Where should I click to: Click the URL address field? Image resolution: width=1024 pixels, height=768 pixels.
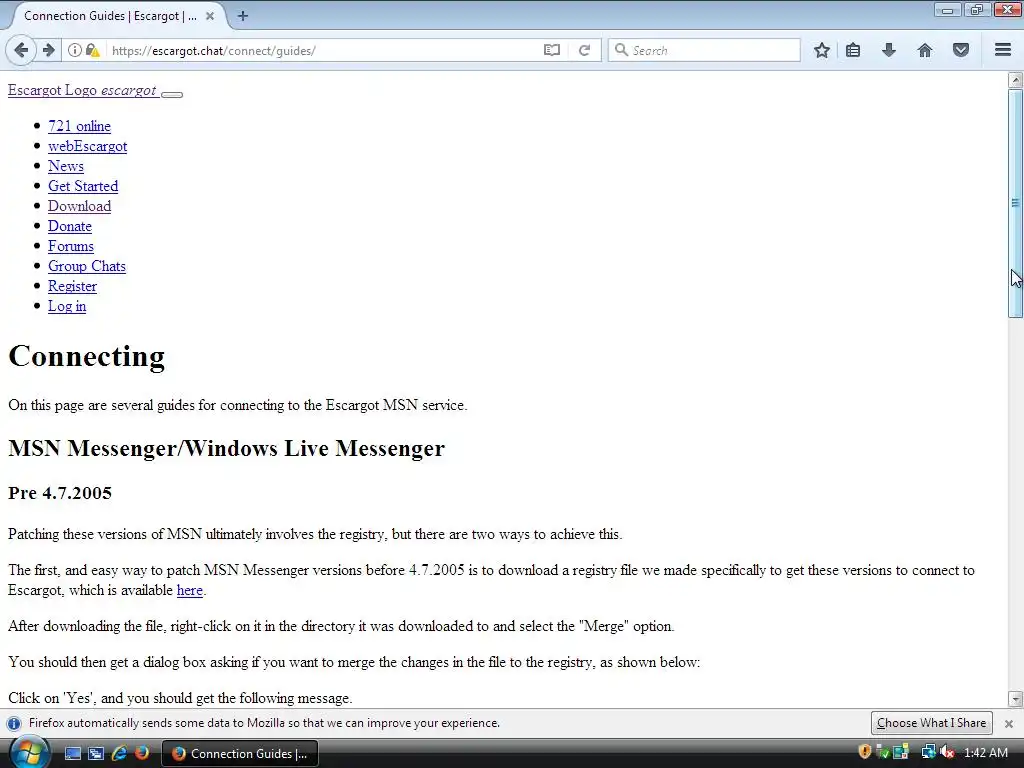tap(323, 50)
